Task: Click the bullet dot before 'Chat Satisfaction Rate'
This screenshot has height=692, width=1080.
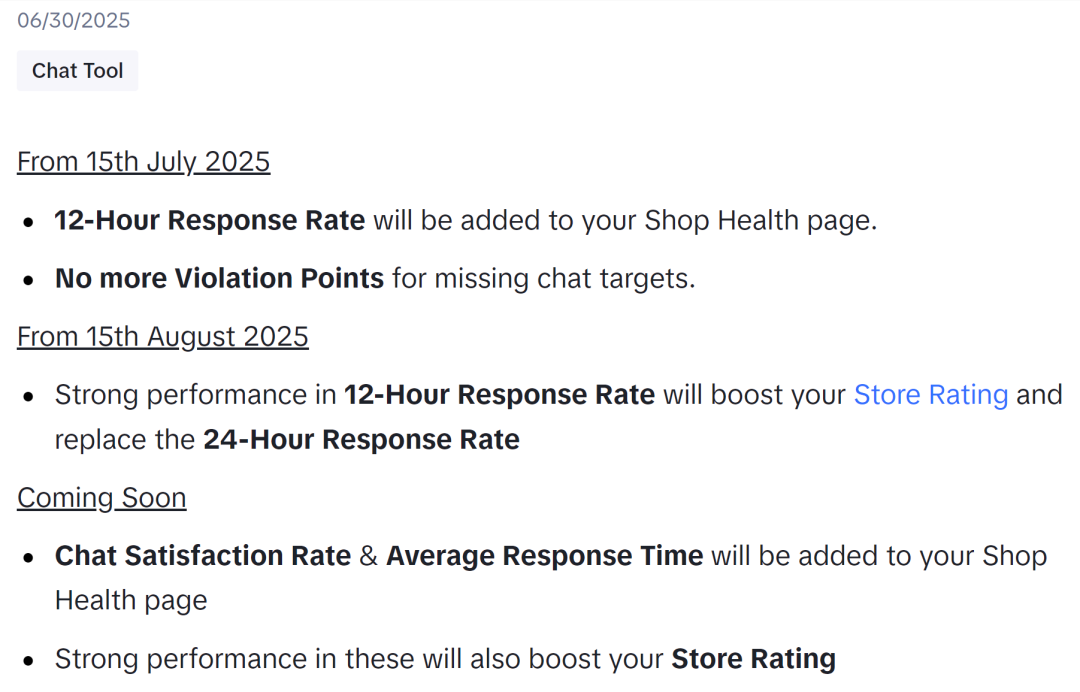Action: [30, 557]
